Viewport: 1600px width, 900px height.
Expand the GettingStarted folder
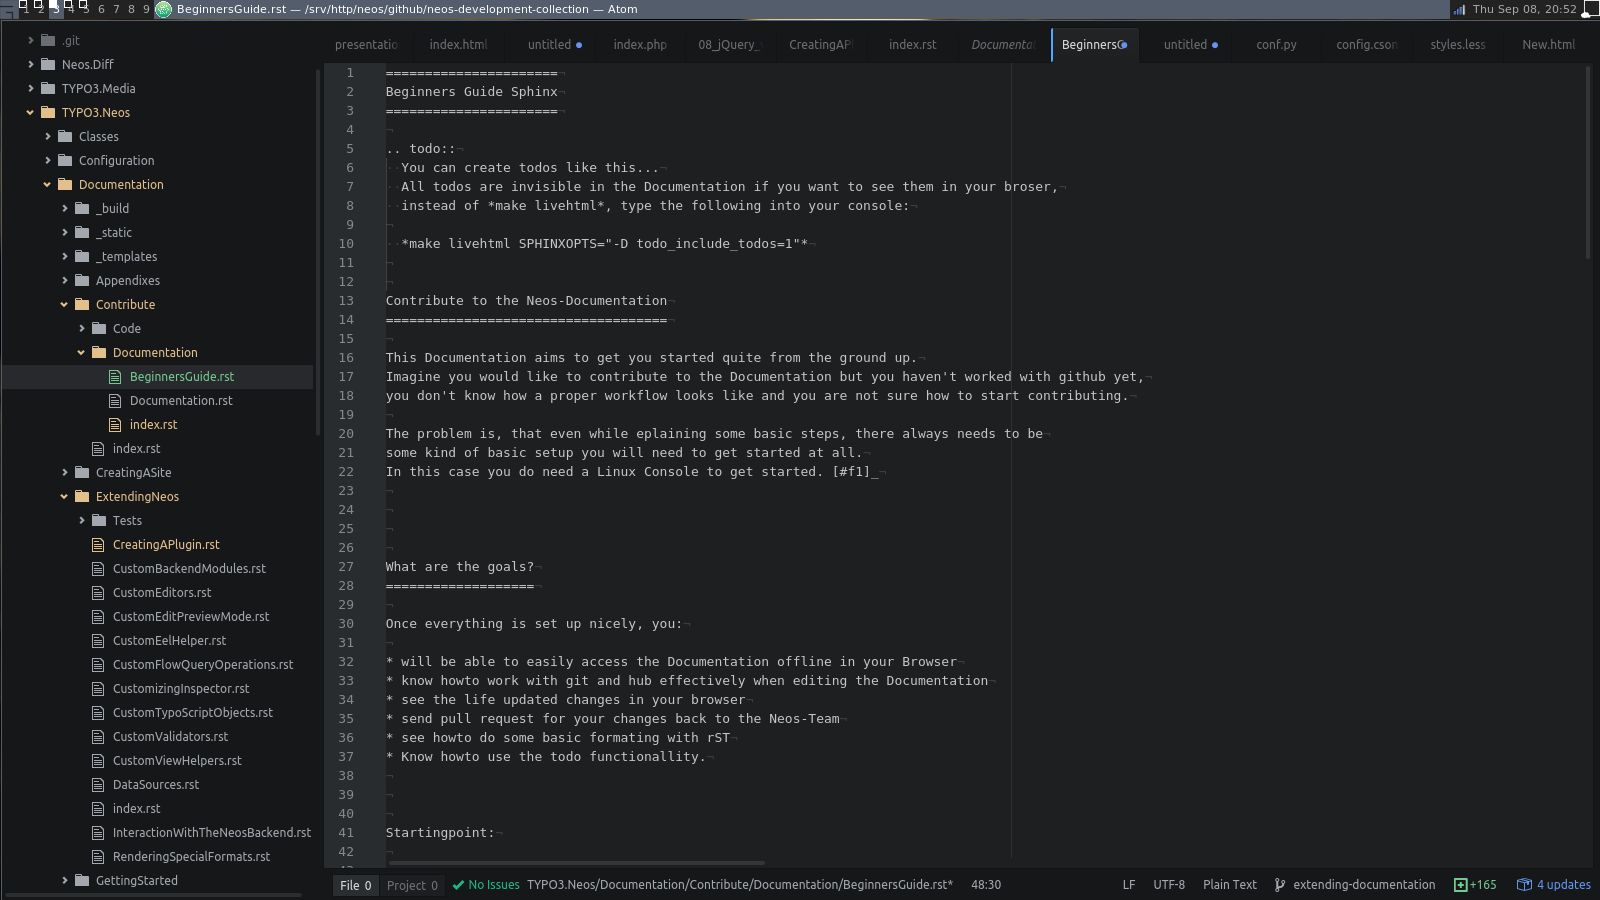65,880
